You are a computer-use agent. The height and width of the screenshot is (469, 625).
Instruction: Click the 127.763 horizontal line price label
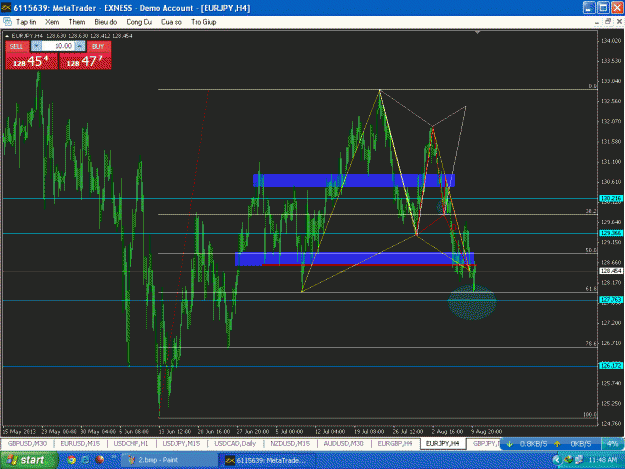(x=611, y=300)
